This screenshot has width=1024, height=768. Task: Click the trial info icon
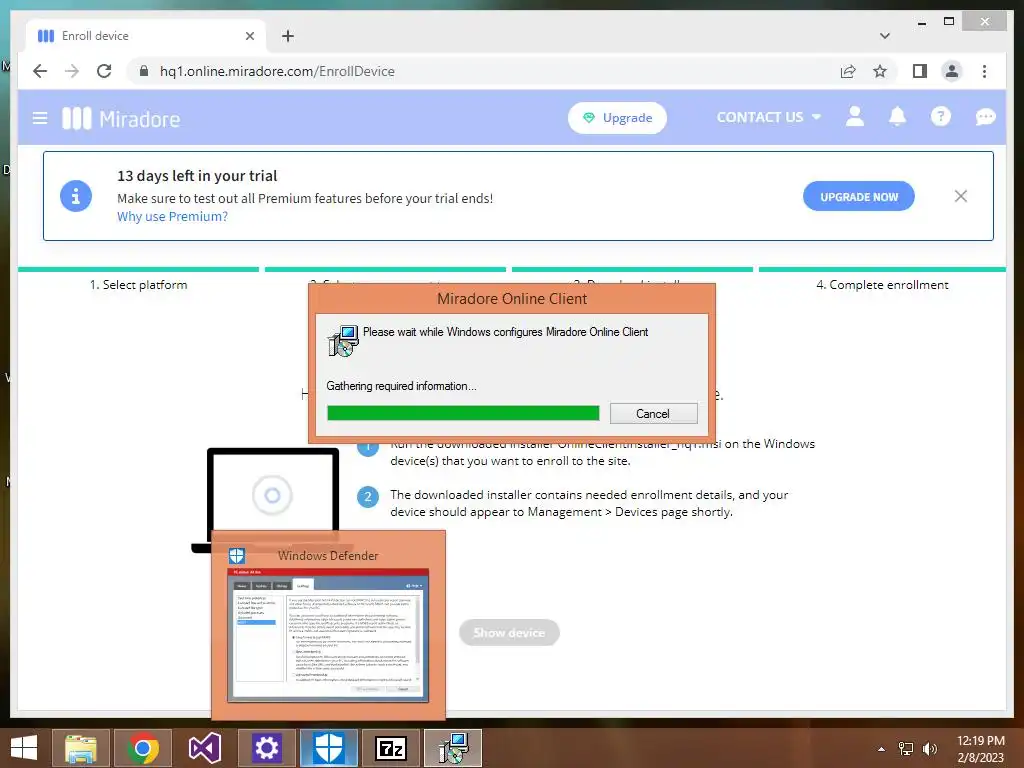(x=76, y=196)
